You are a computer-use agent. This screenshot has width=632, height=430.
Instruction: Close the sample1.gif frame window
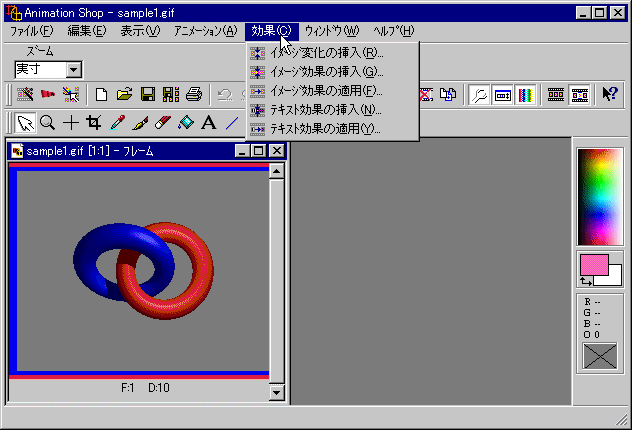(x=276, y=151)
